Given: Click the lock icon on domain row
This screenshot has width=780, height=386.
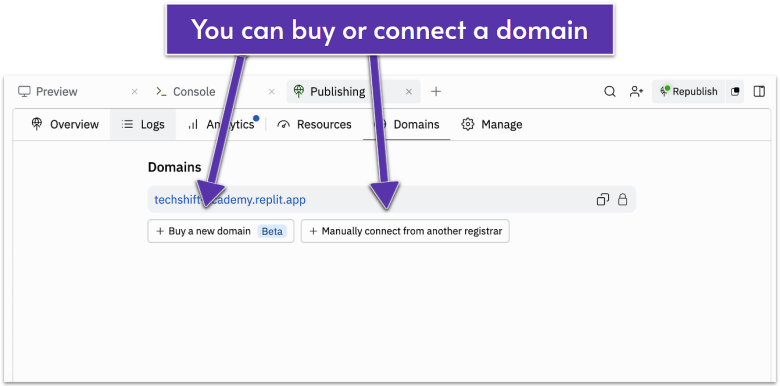Looking at the screenshot, I should click(x=622, y=200).
